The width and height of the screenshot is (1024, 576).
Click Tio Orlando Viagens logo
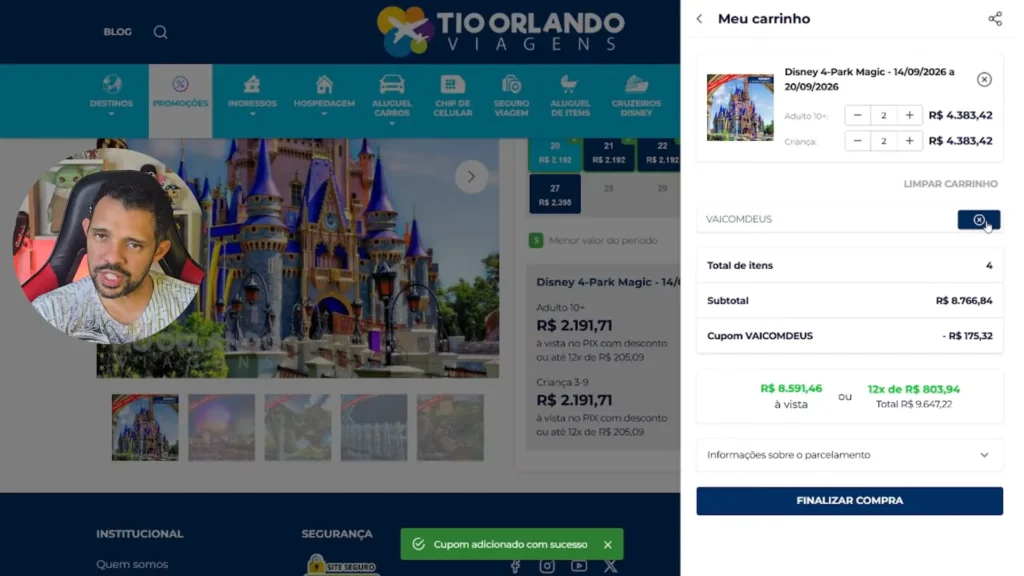(x=500, y=31)
